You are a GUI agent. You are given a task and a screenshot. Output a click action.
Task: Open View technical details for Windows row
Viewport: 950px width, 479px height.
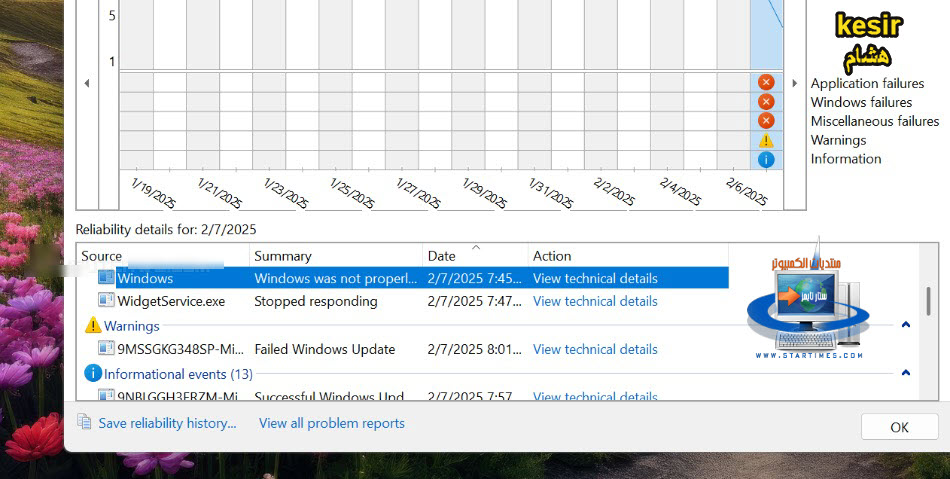point(595,279)
